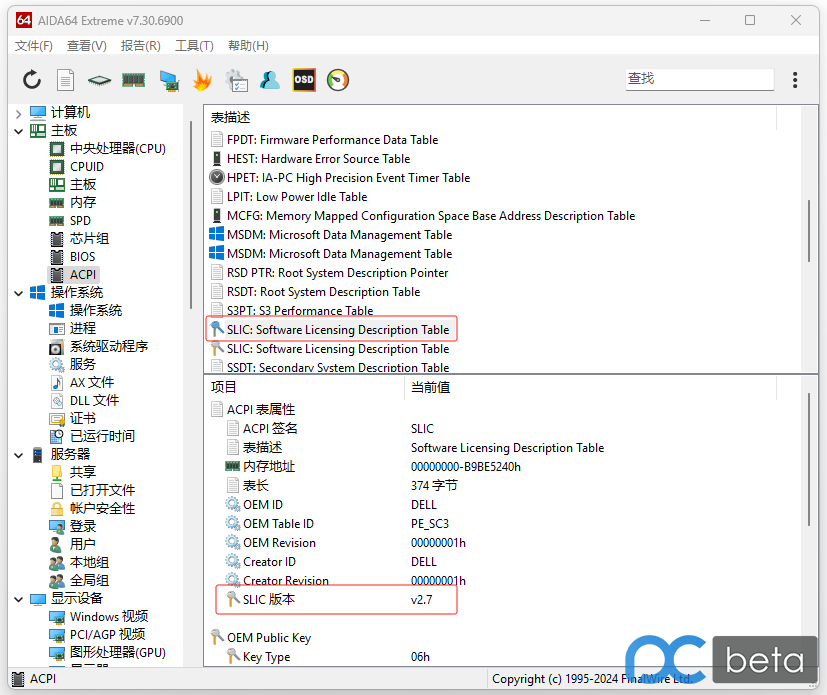Select the 芯片组 tree item
The width and height of the screenshot is (827, 695).
[79, 238]
